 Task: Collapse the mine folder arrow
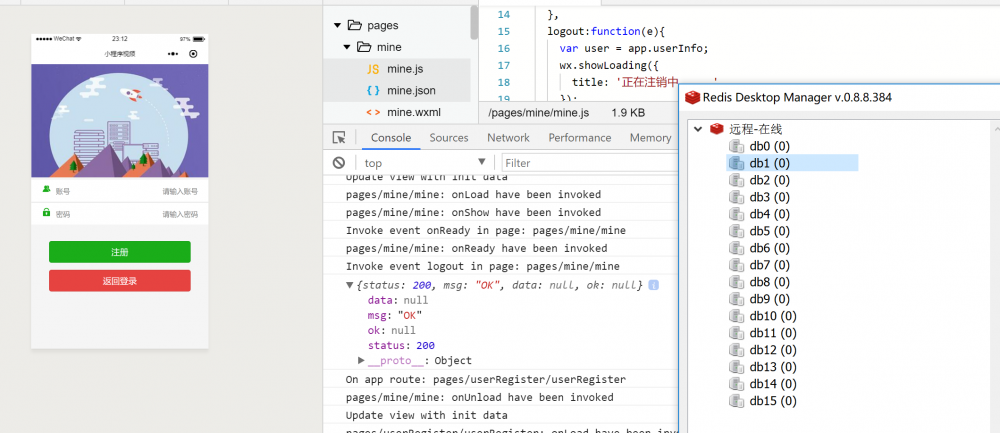point(347,47)
